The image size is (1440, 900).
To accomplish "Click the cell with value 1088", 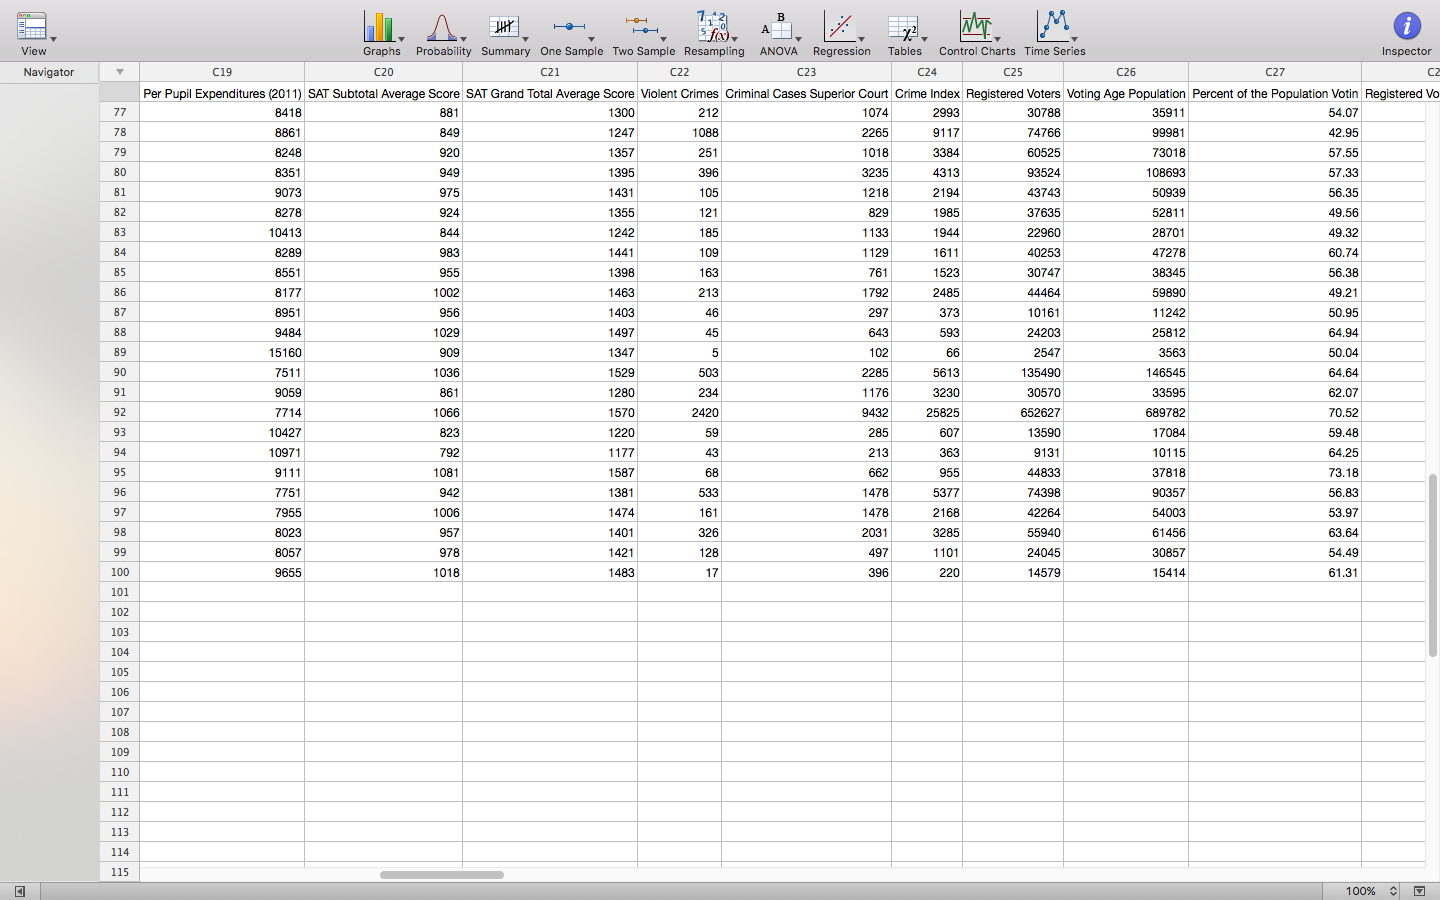I will 679,132.
